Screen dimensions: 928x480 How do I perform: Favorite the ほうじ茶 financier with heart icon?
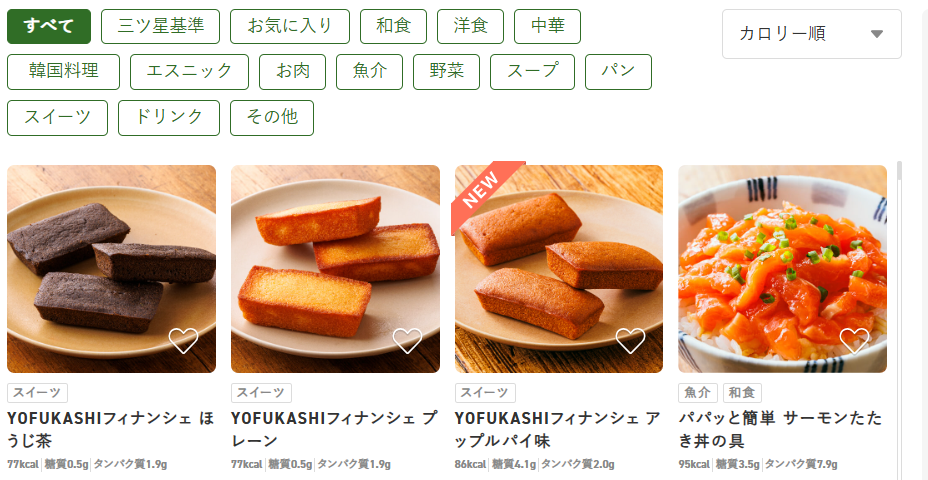[183, 340]
